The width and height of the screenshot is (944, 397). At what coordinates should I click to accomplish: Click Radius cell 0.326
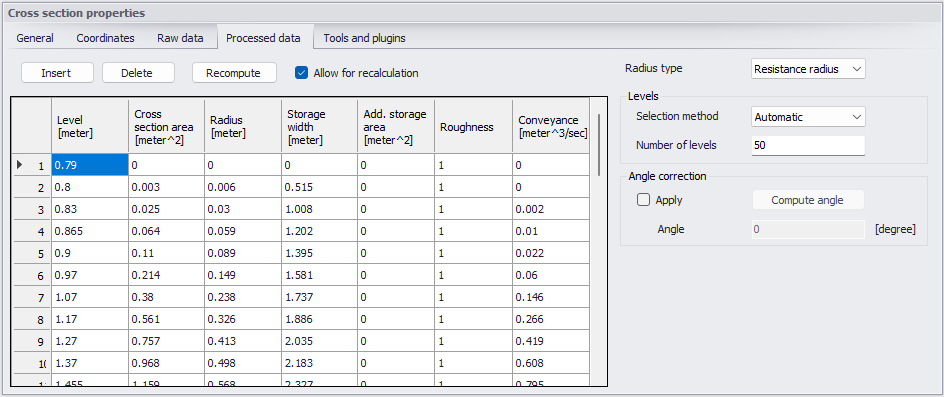click(243, 319)
